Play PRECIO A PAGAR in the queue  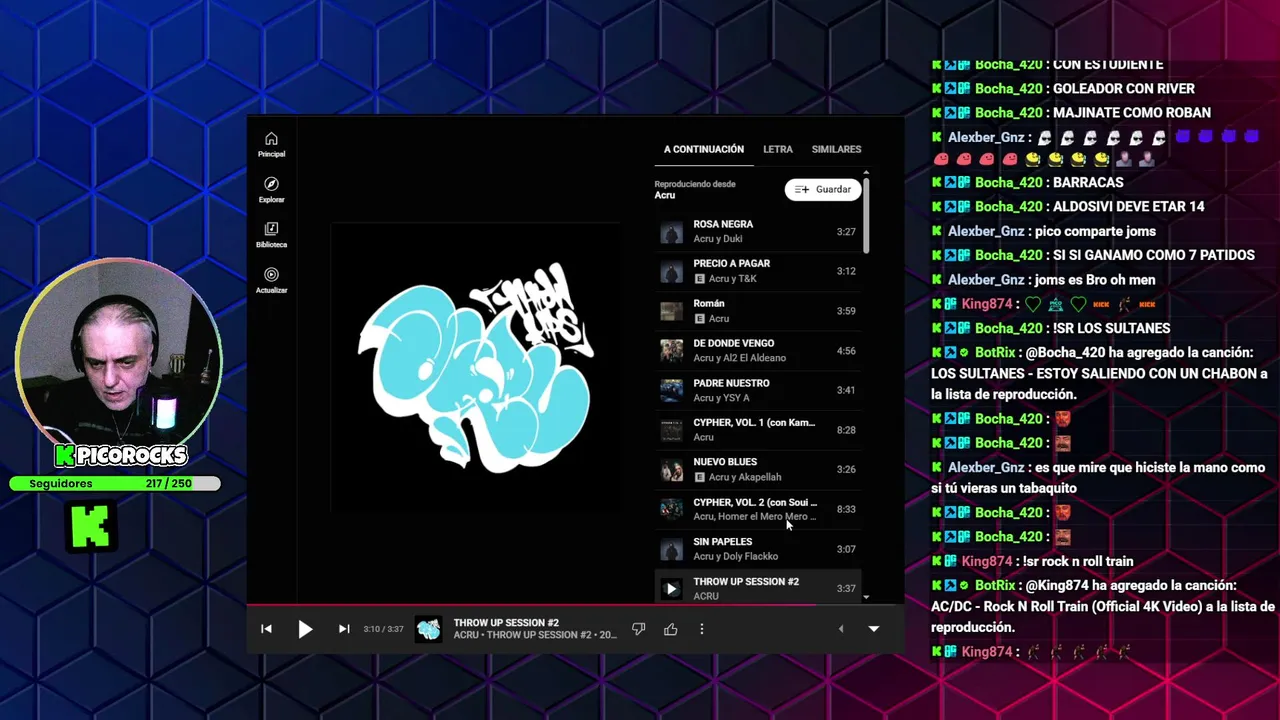pyautogui.click(x=757, y=271)
